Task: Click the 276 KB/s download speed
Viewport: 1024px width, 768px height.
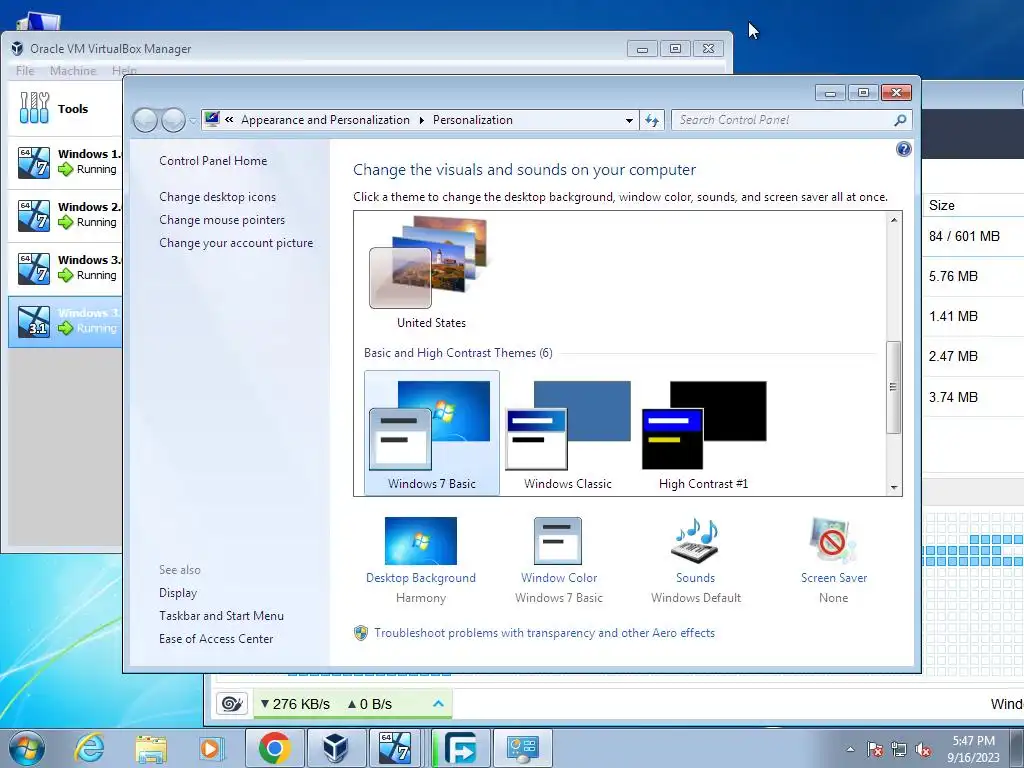Action: (295, 704)
